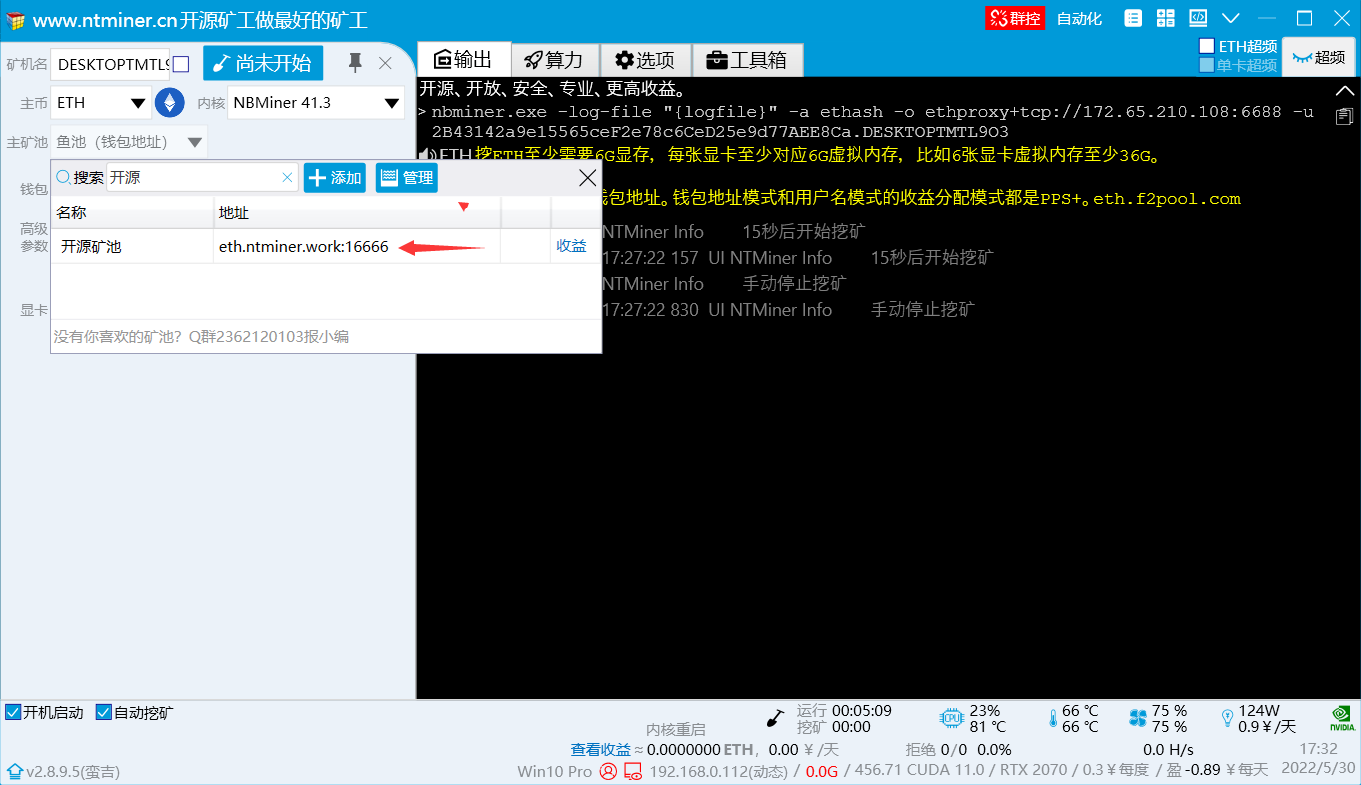The width and height of the screenshot is (1361, 785).
Task: Switch to the 工具箱 toolbox tab
Action: [747, 60]
